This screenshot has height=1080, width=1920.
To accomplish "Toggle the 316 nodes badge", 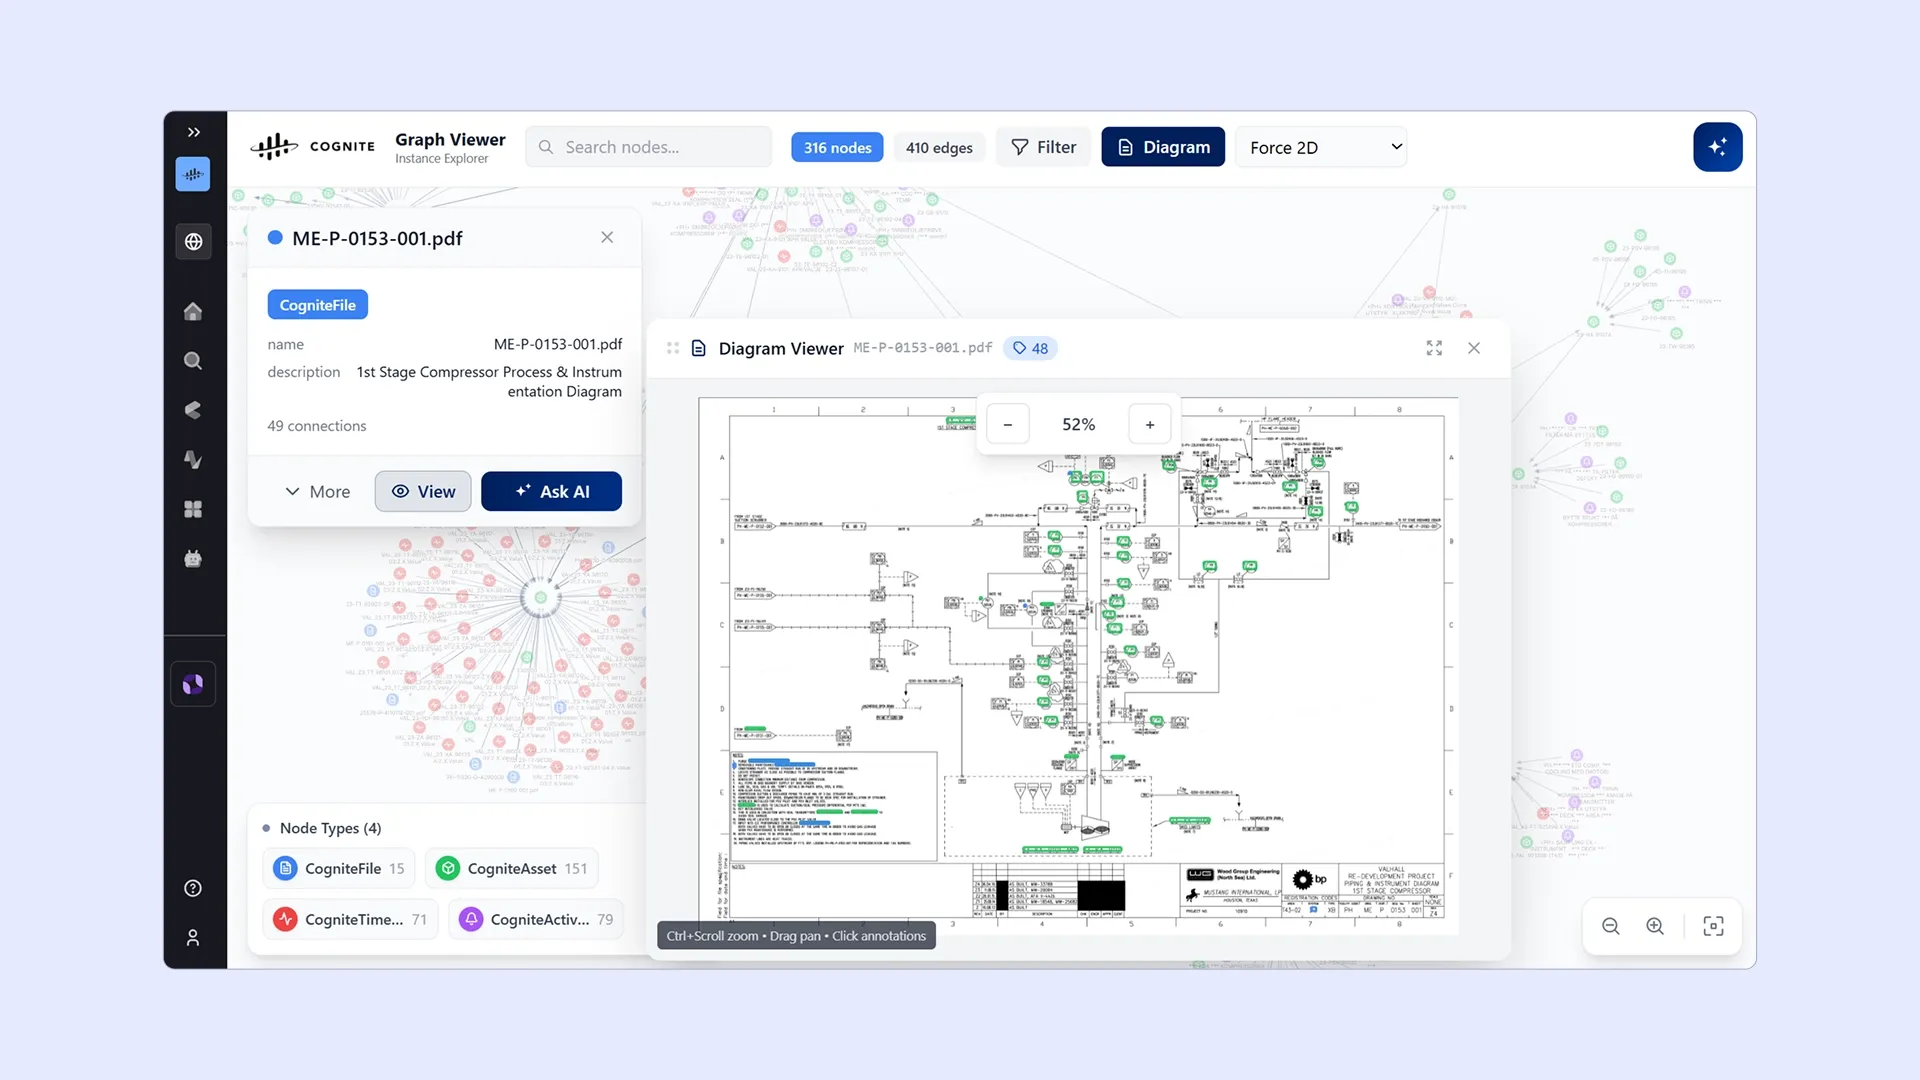I will [837, 147].
